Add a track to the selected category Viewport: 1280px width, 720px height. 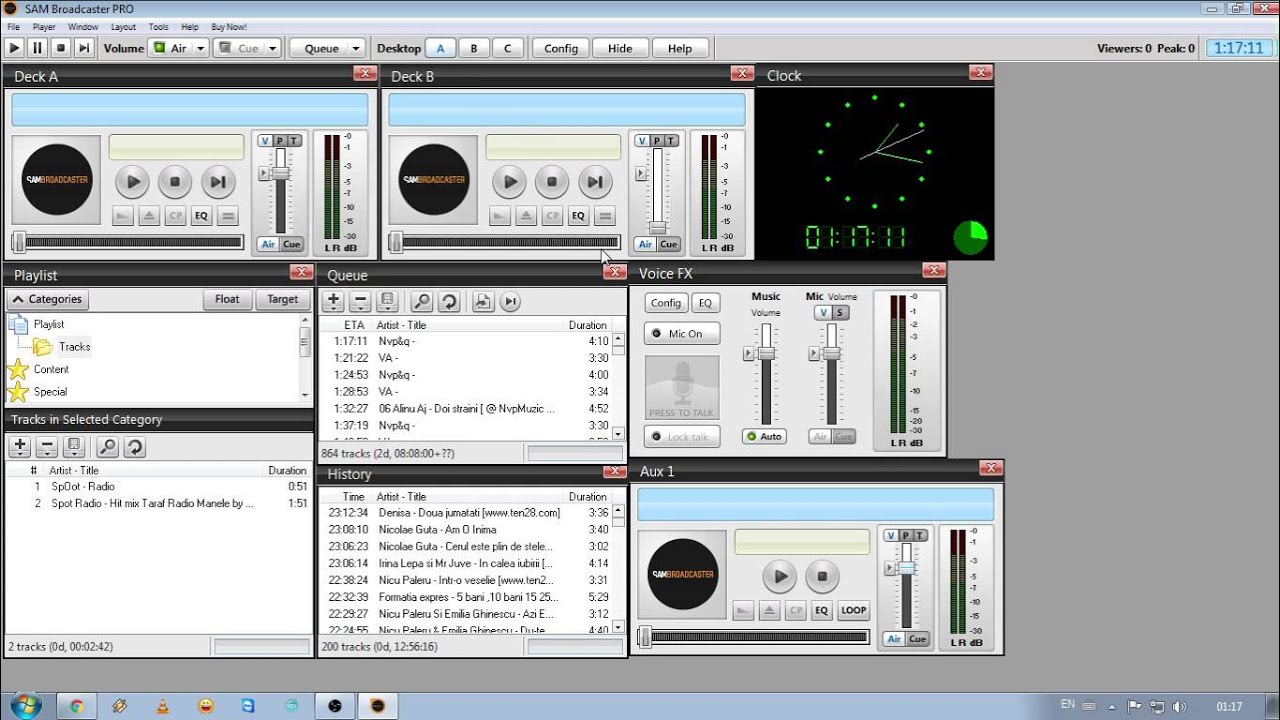pos(20,447)
